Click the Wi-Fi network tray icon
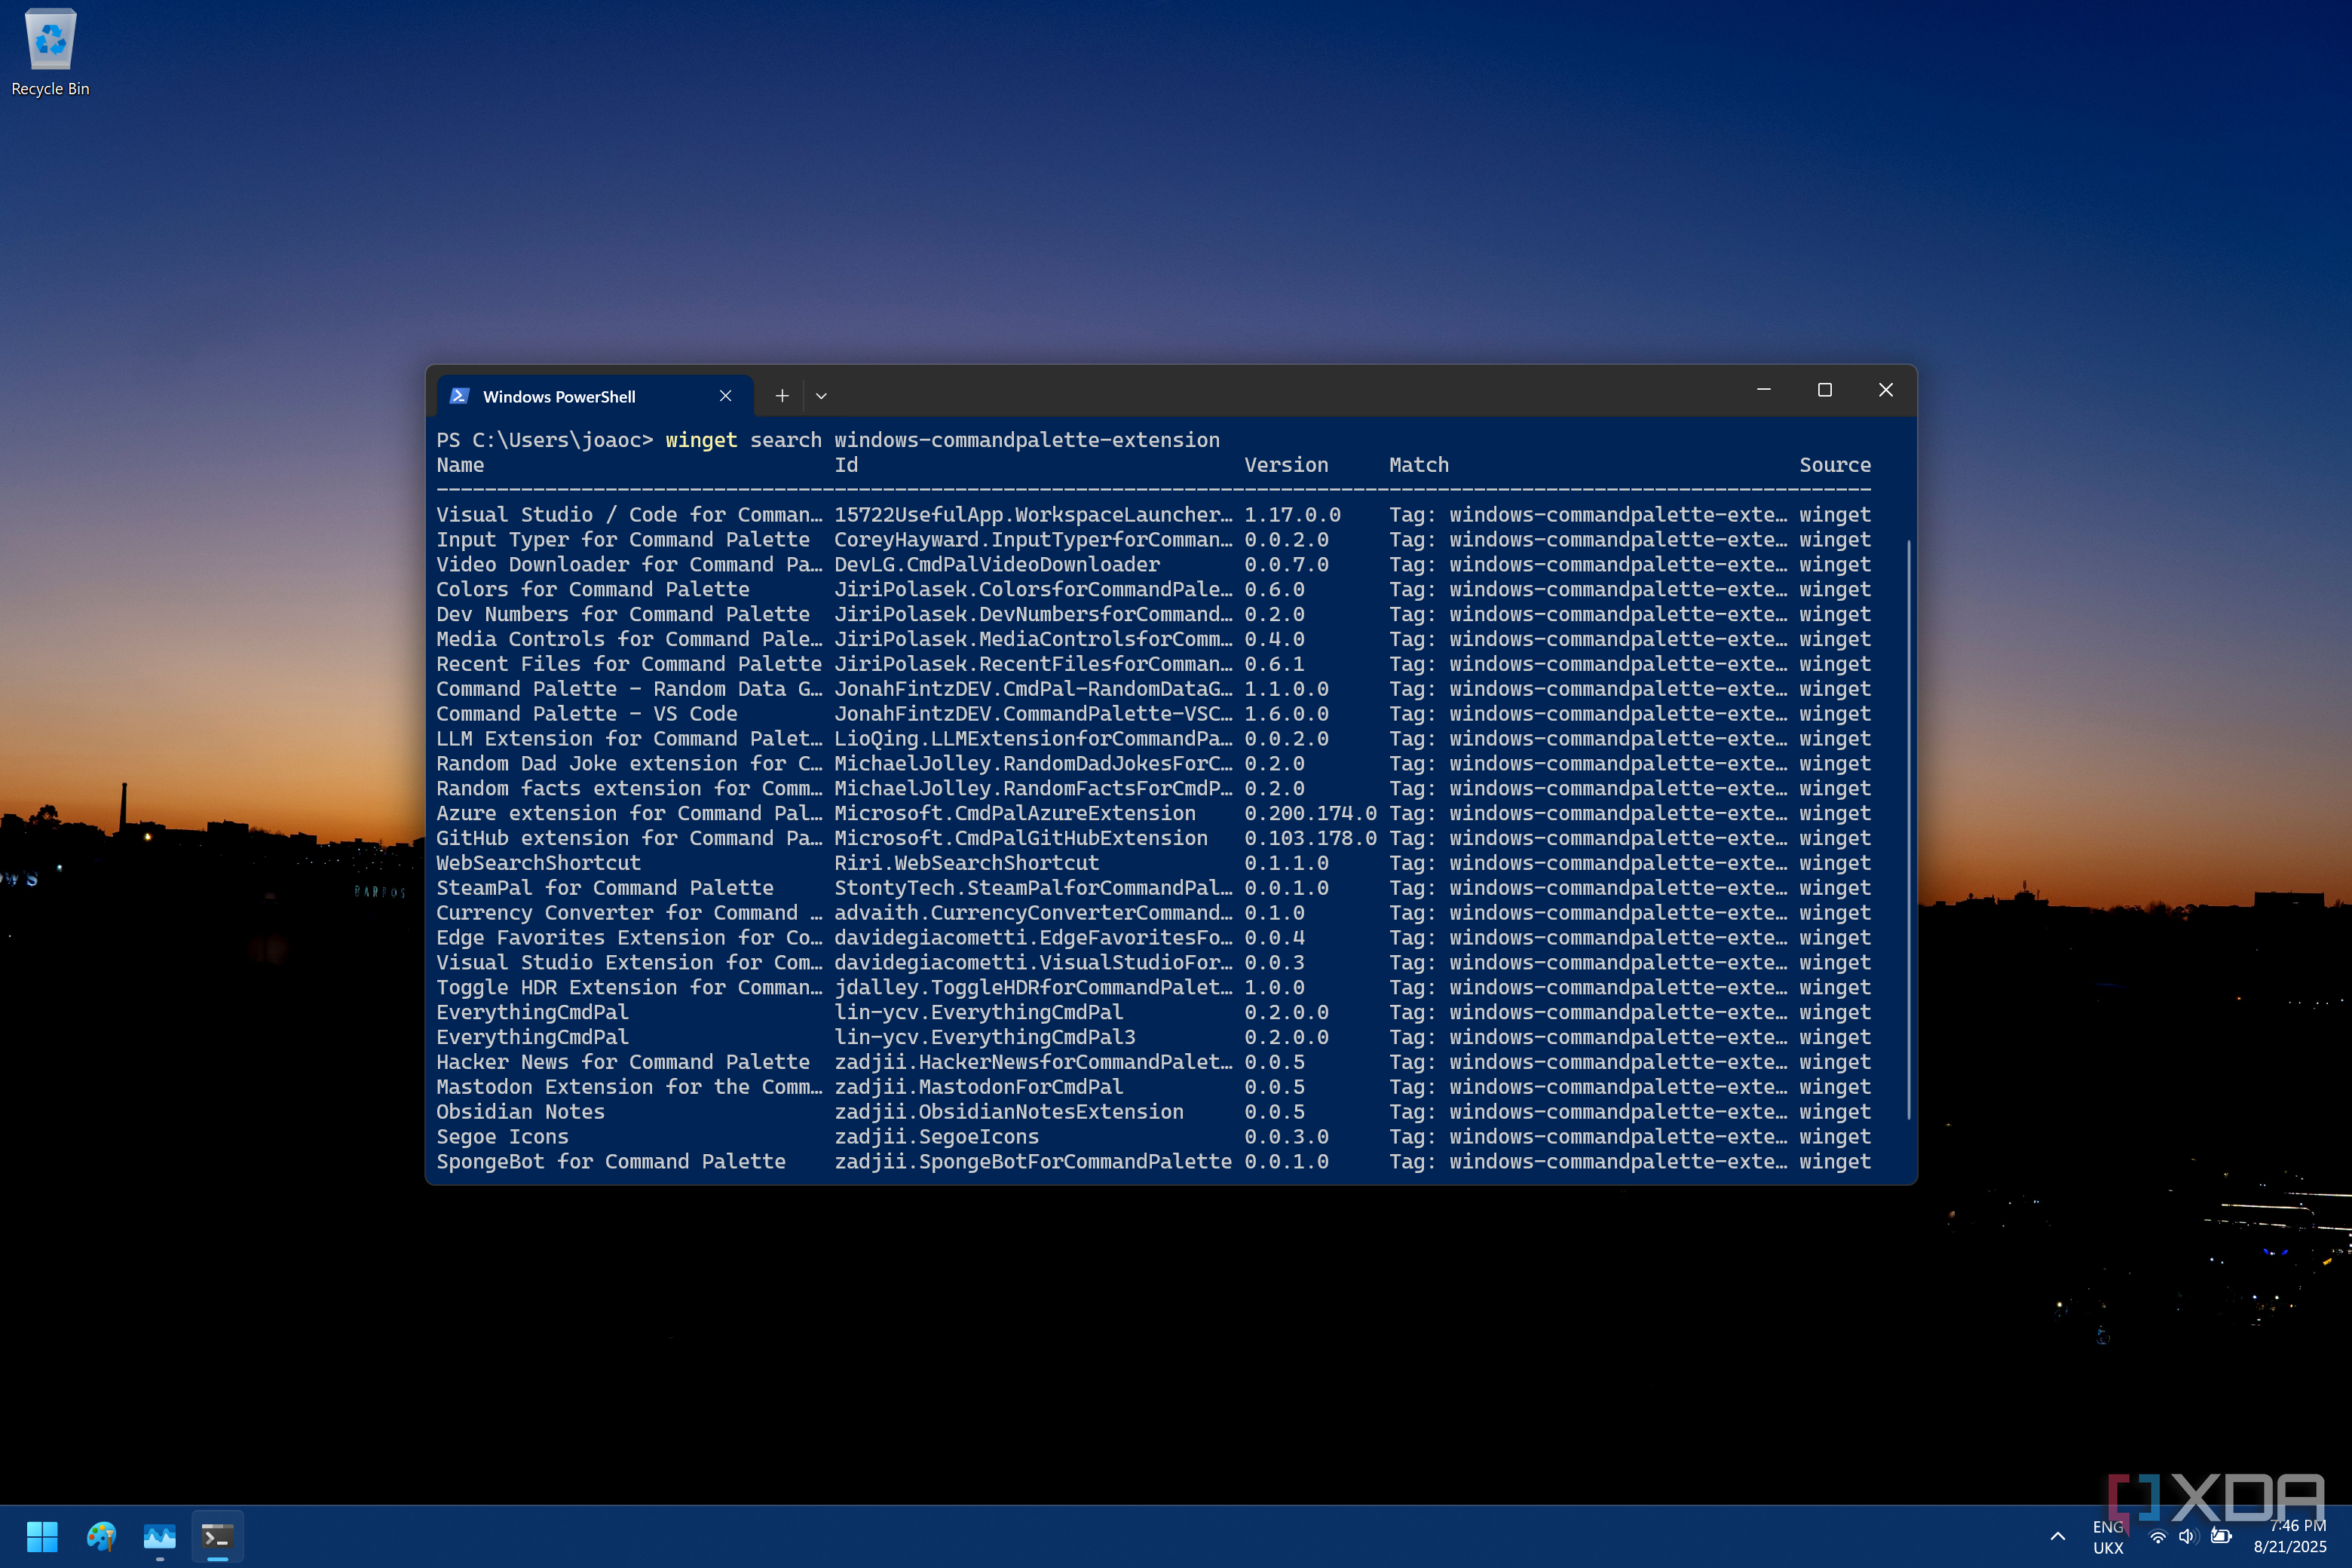Viewport: 2352px width, 1568px height. pos(2158,1537)
